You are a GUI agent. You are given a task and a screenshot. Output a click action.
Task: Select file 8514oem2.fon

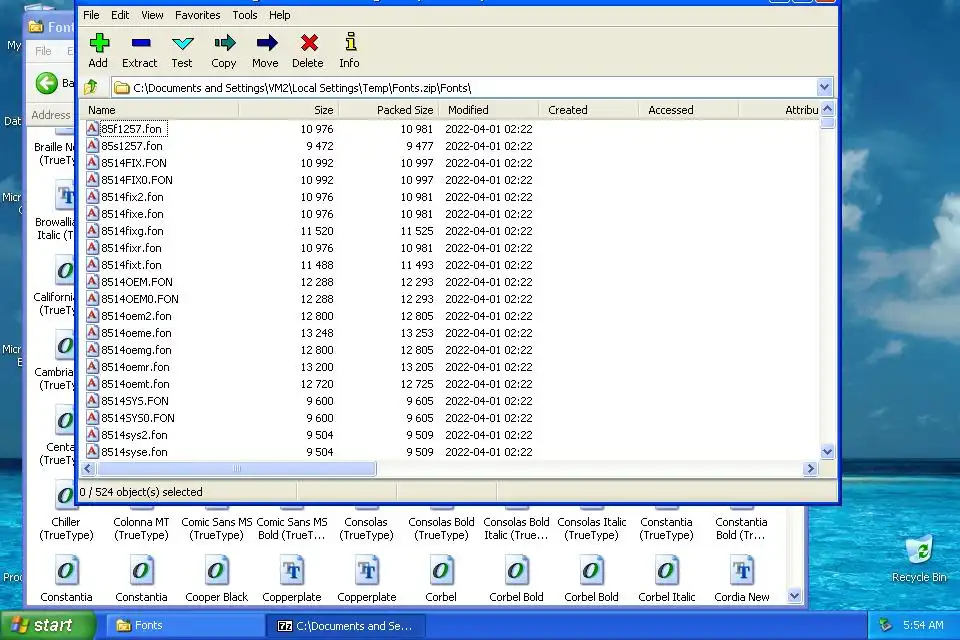click(x=136, y=316)
